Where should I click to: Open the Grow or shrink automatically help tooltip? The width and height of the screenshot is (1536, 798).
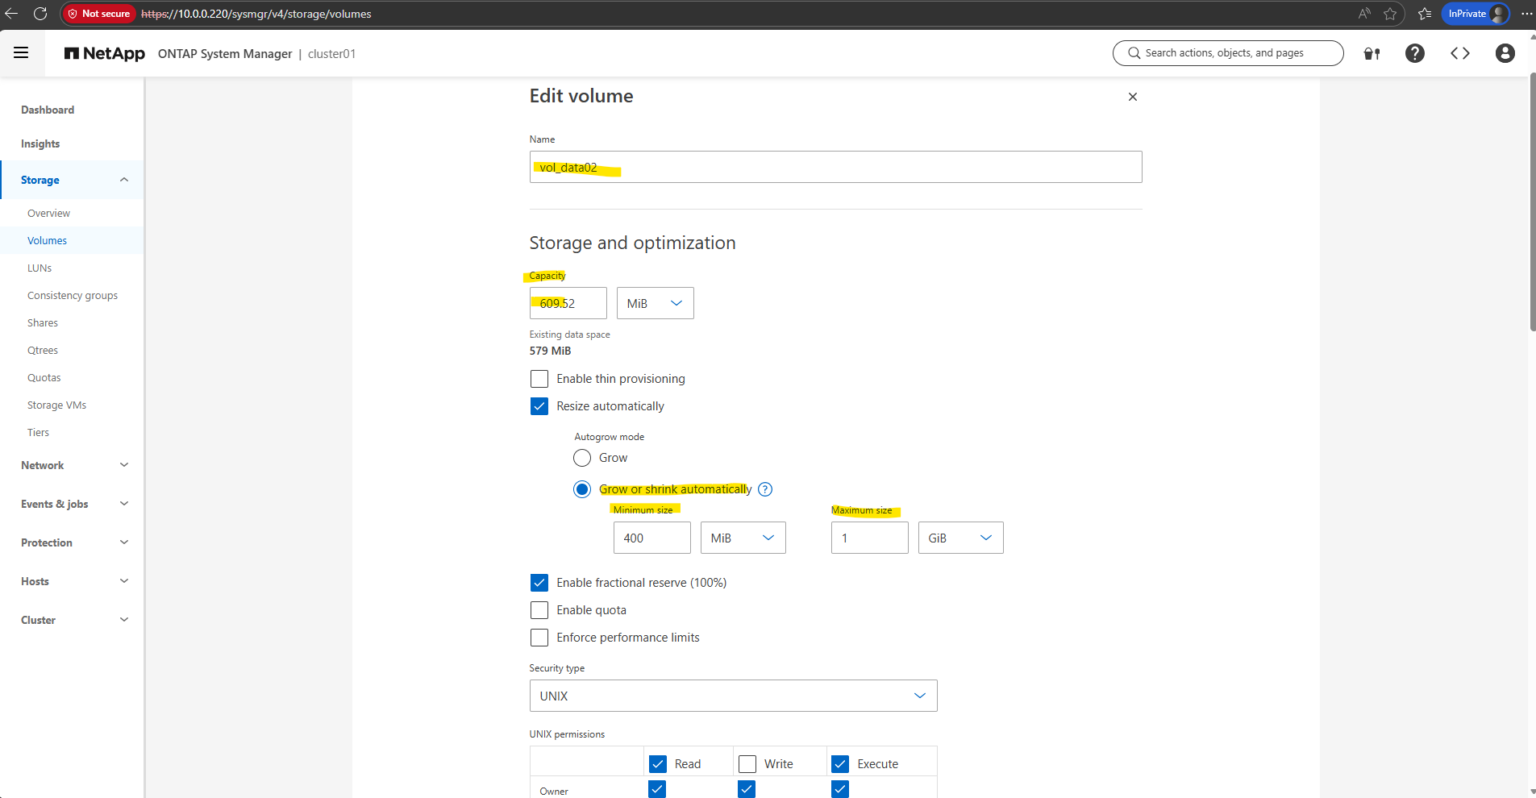[x=765, y=489]
